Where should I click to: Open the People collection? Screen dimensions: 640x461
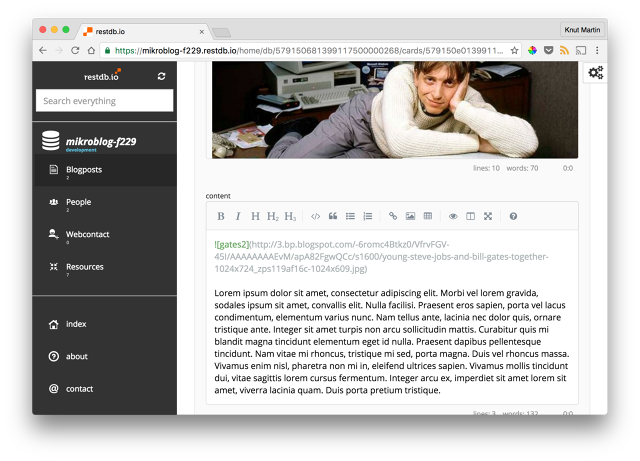[106, 203]
